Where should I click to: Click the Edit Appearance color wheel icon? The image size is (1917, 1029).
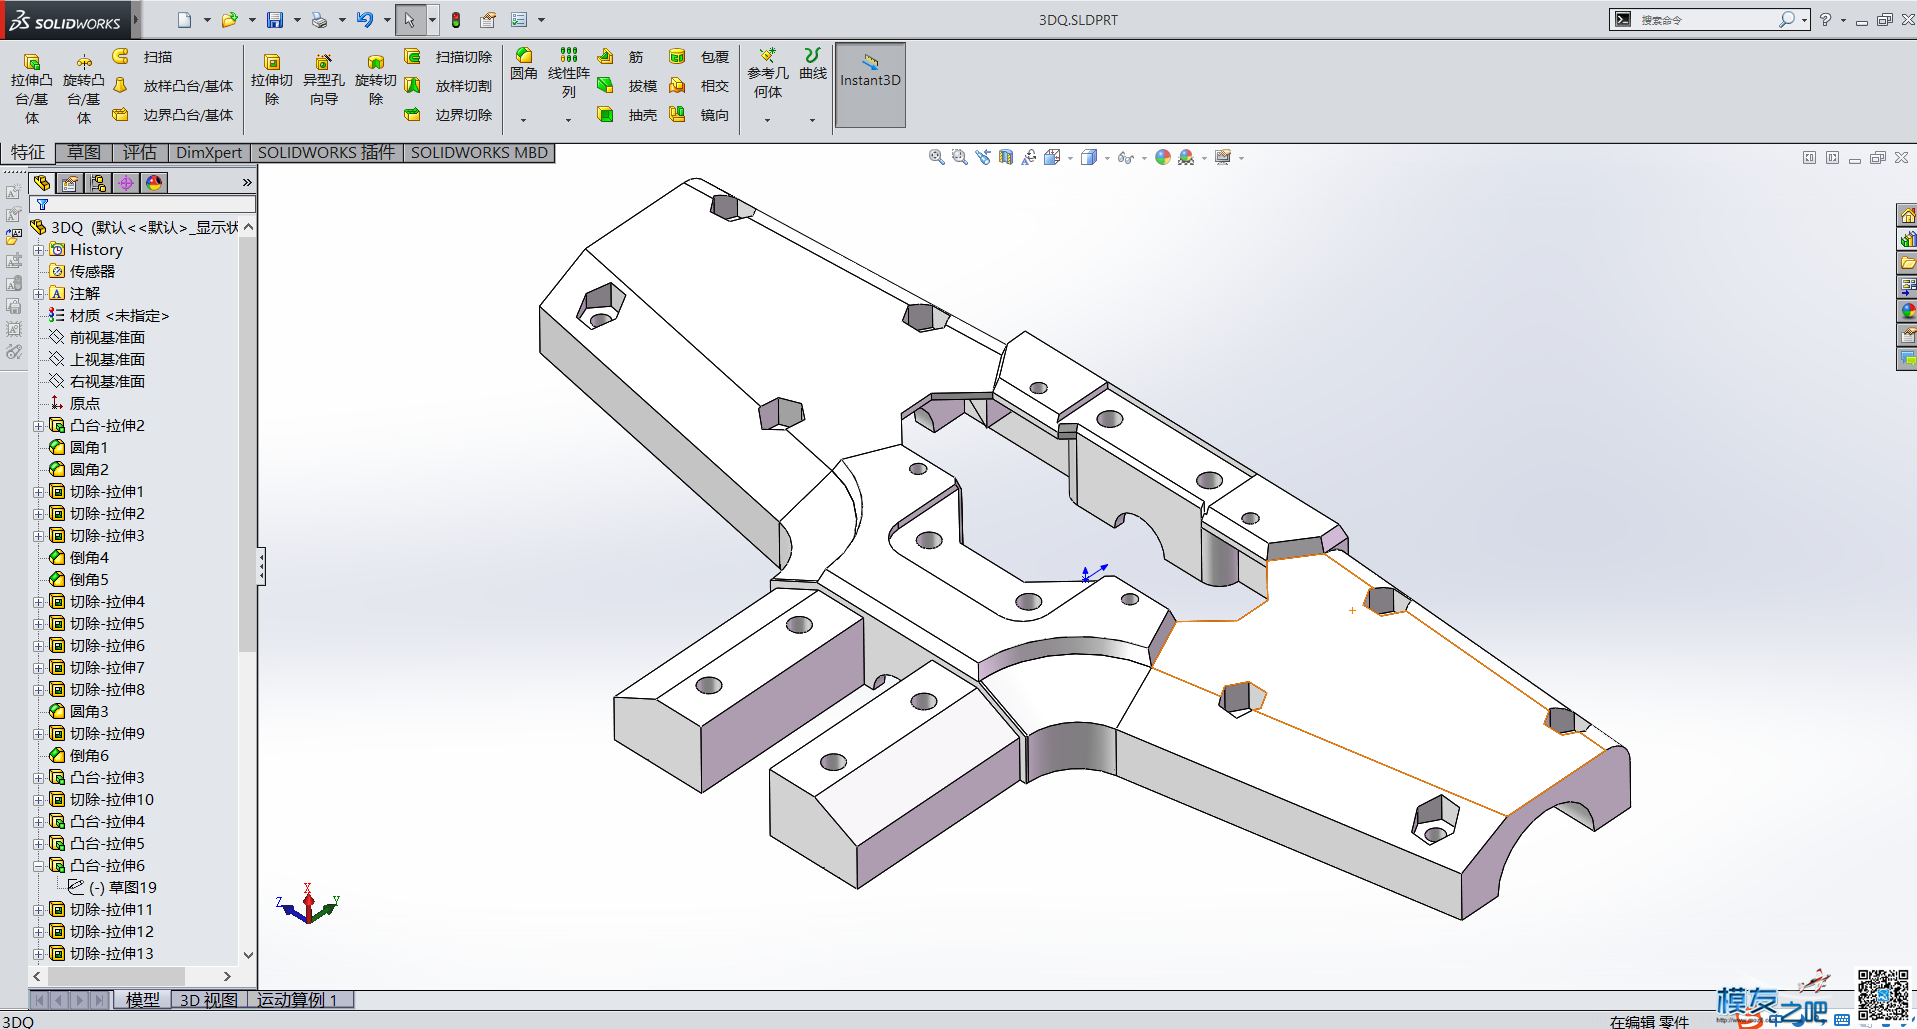(x=1162, y=157)
